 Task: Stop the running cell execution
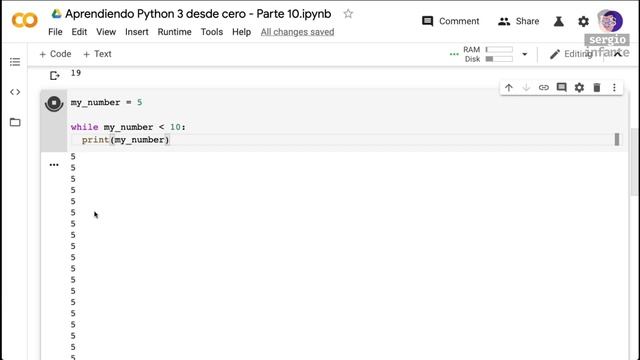tap(54, 103)
